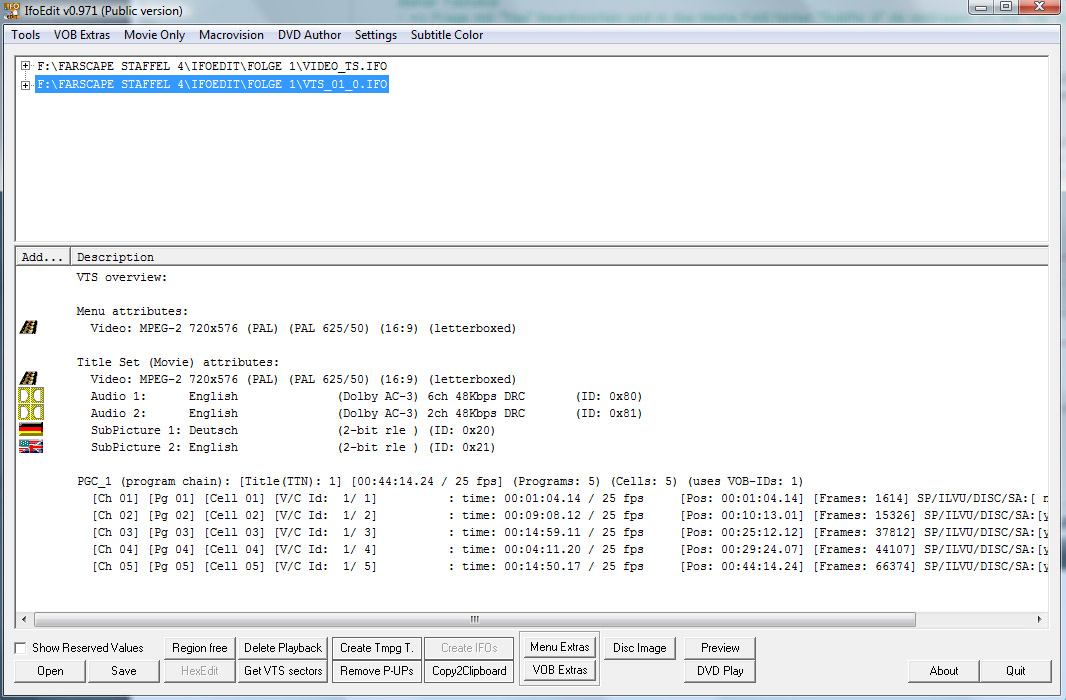Select the Dolby icon for Audio 1
Screen dimensions: 1066x700
30,396
